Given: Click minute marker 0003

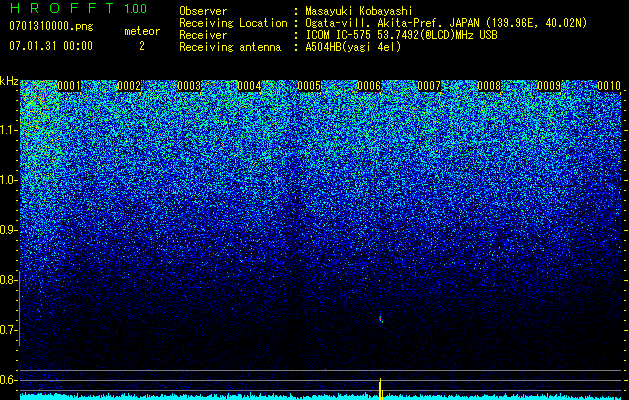Looking at the screenshot, I should click(189, 86).
